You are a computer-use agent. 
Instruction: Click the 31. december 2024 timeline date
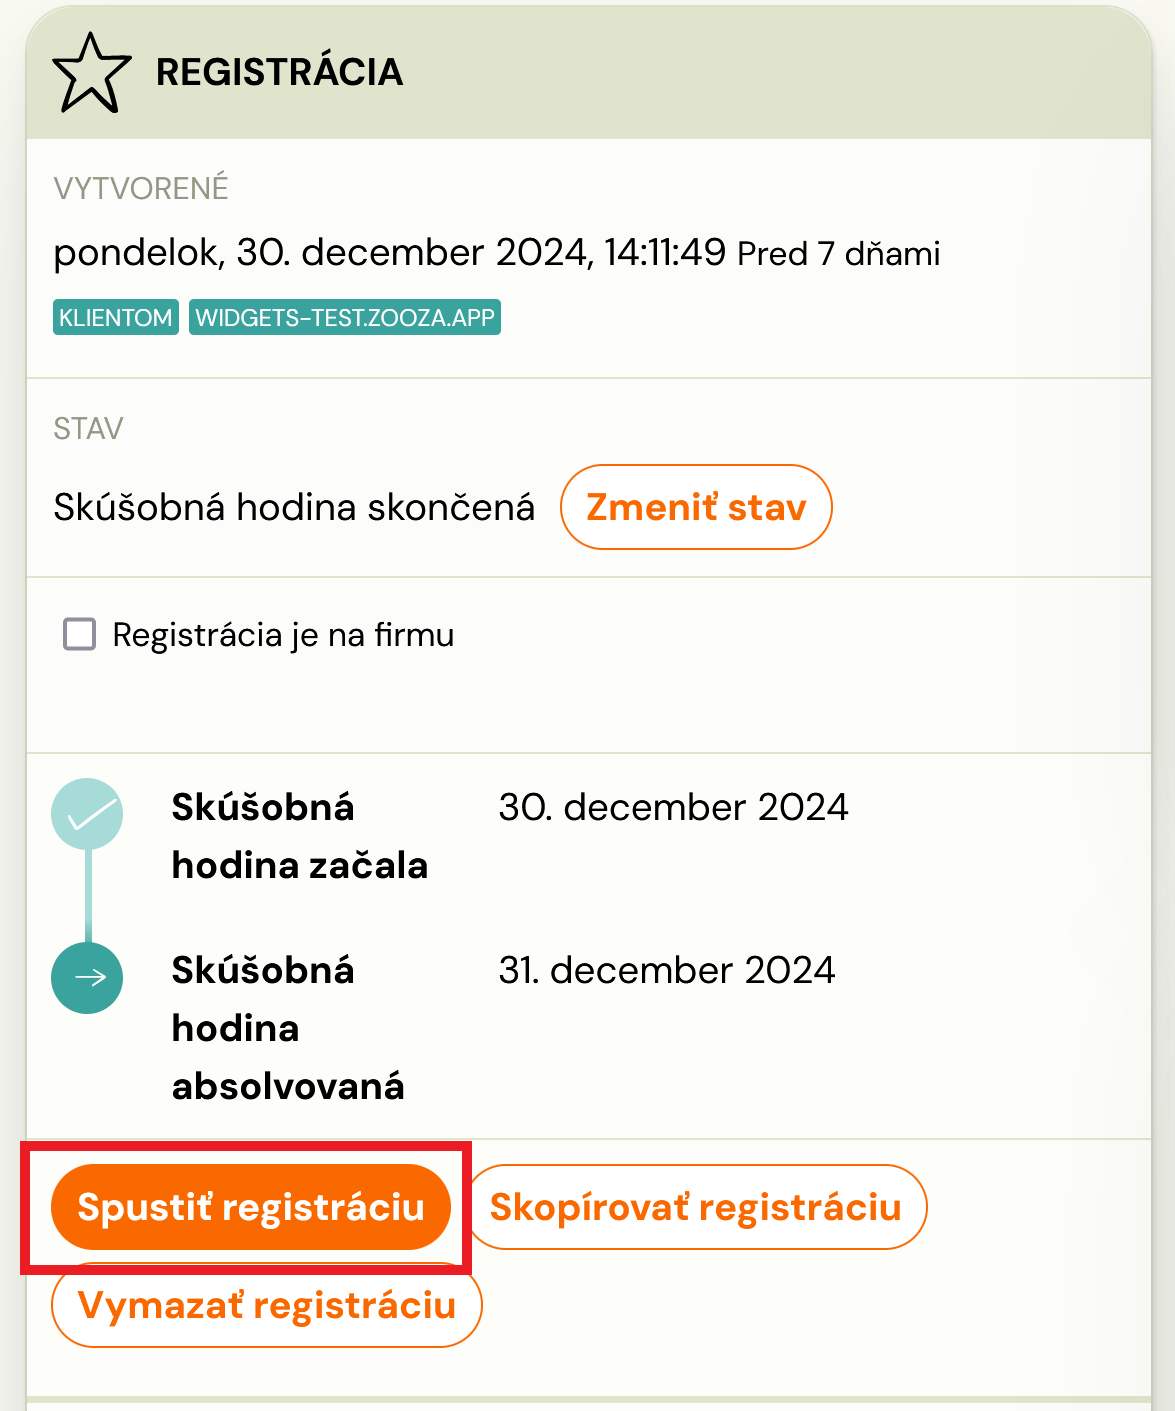(x=667, y=970)
